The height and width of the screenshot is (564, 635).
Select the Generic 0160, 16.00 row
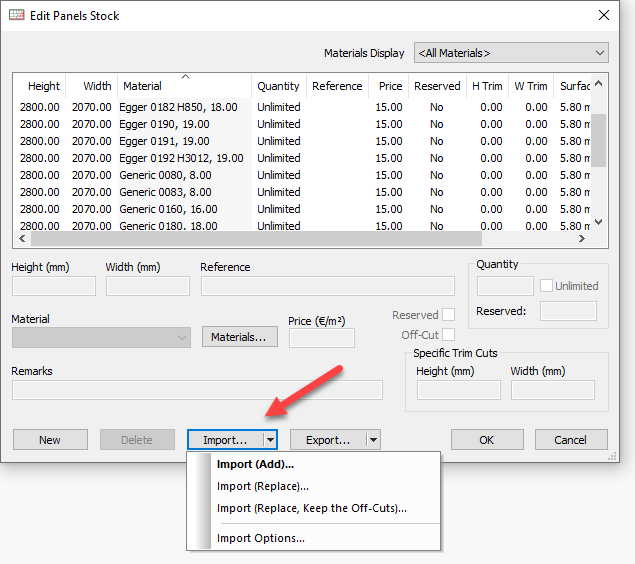302,209
